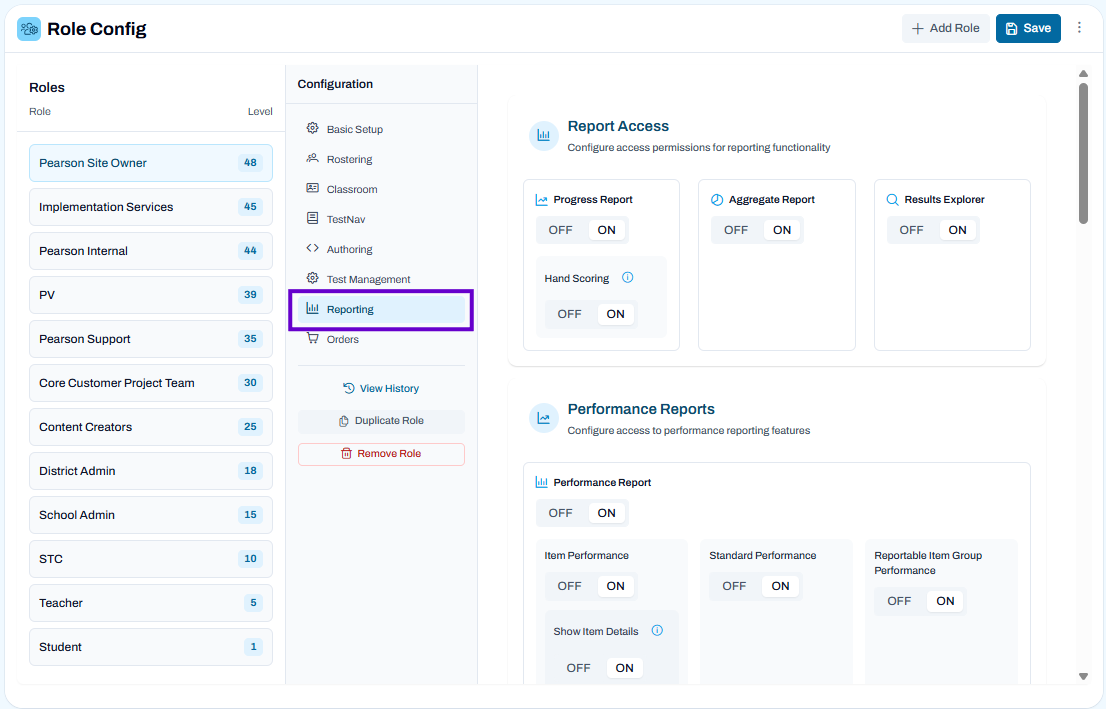The width and height of the screenshot is (1106, 709).
Task: Select the Core Customer Project Team role
Action: (151, 383)
